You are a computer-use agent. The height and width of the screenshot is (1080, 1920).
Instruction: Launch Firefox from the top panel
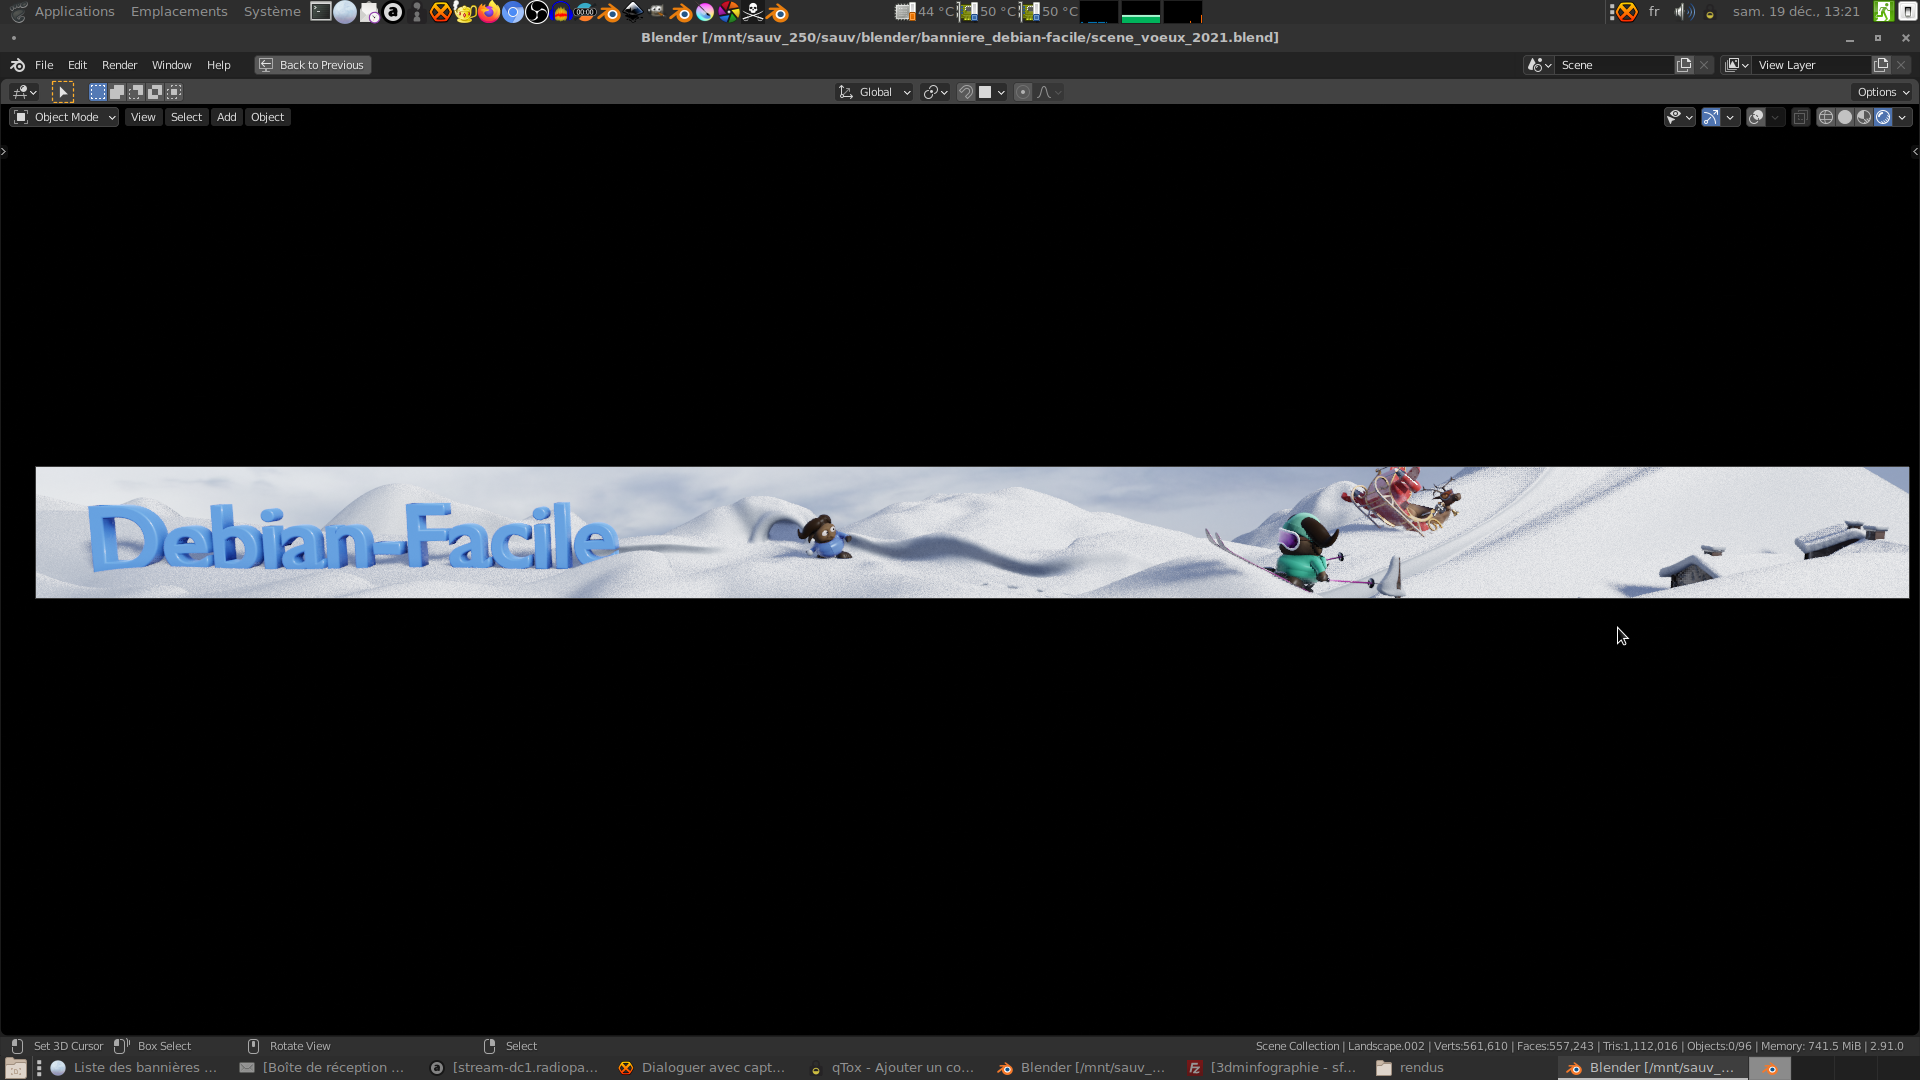[x=489, y=12]
